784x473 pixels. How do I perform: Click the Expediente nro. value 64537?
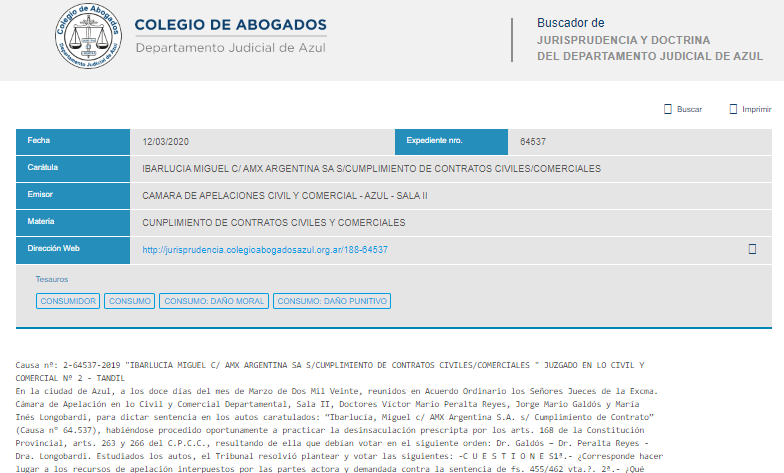tap(533, 142)
